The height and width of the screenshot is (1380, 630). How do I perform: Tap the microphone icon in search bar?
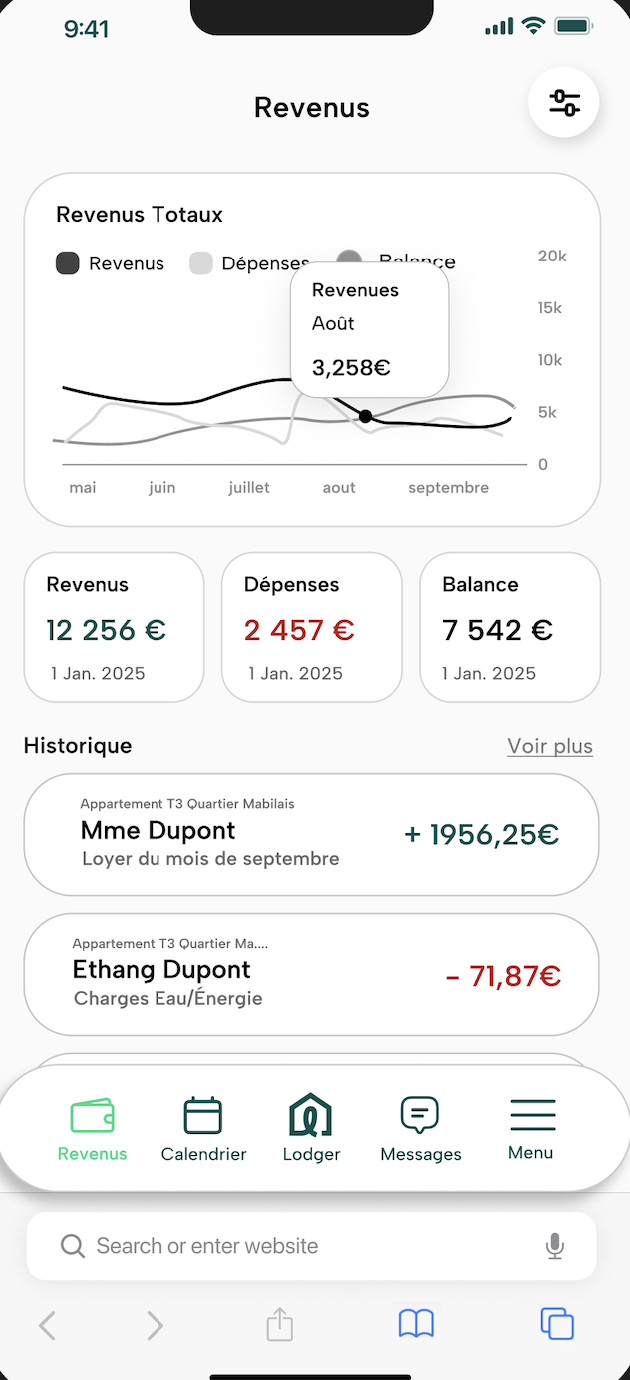tap(555, 1246)
